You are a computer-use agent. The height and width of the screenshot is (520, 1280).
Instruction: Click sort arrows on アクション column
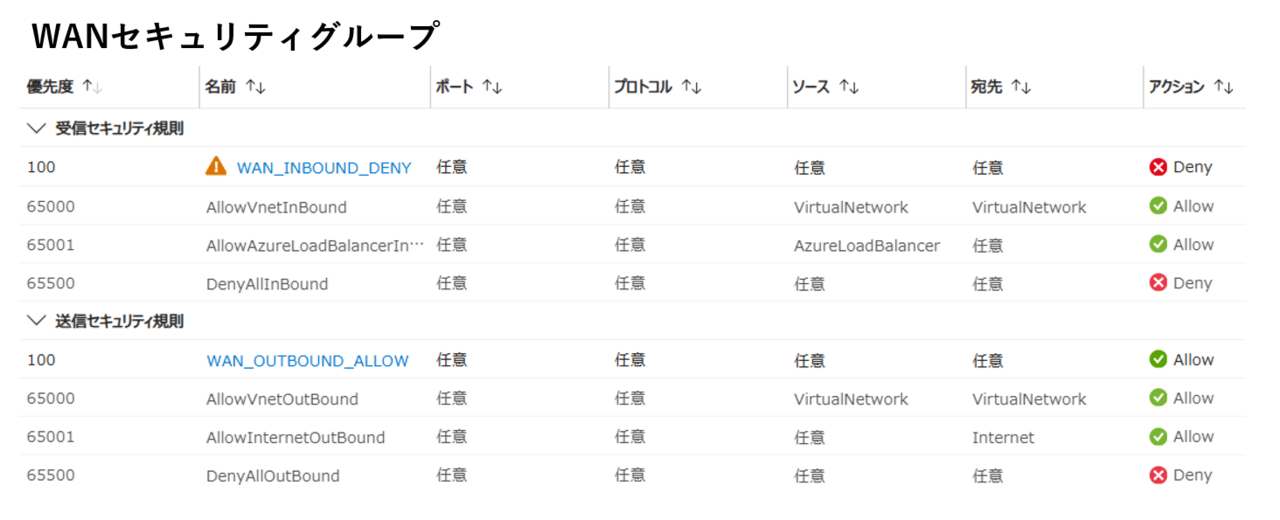click(1223, 88)
